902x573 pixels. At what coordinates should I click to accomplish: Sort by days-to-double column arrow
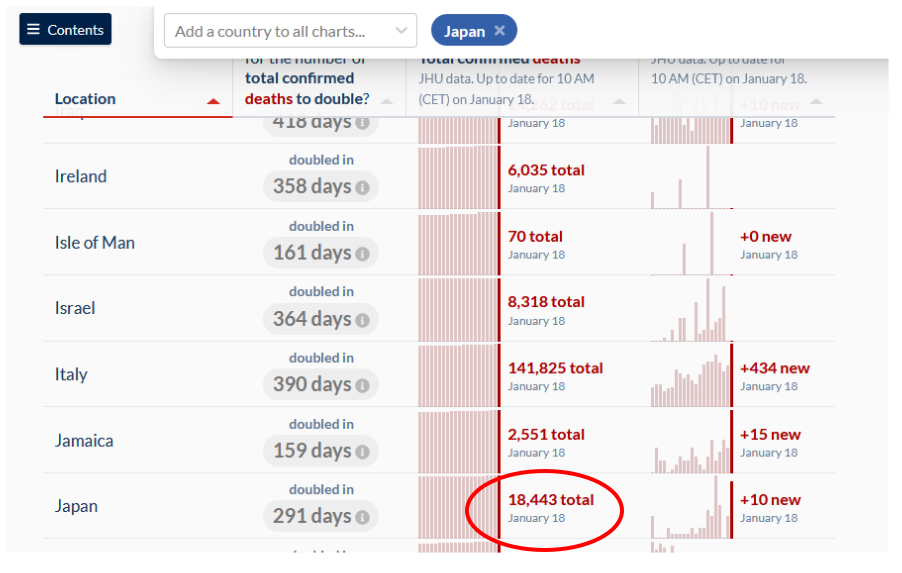(387, 101)
